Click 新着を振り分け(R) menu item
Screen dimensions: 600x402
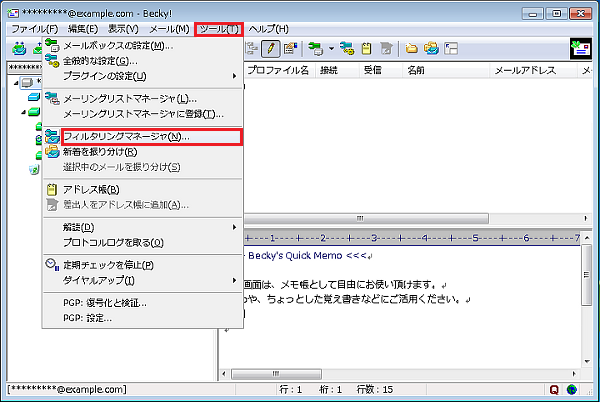143,152
